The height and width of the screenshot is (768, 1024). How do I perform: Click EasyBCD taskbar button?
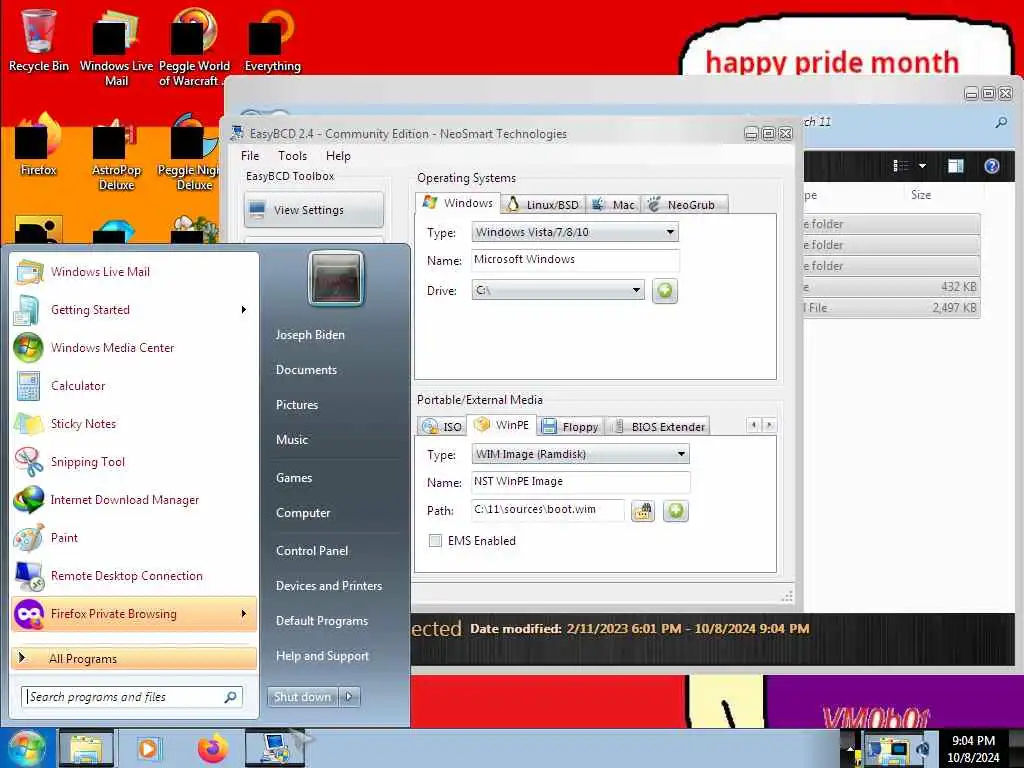pos(275,748)
